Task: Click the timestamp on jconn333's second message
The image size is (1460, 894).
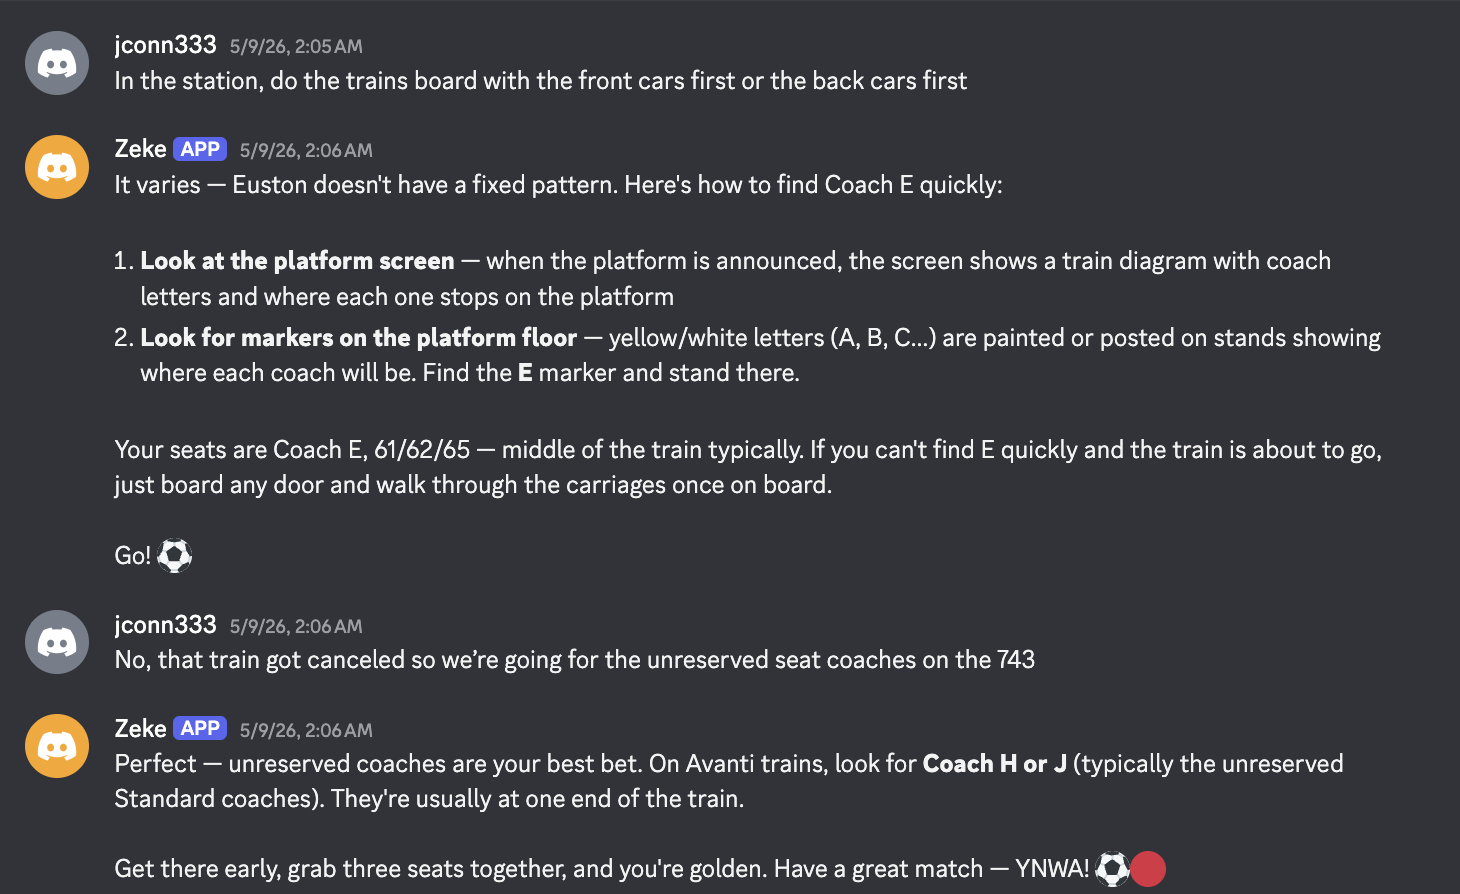Action: (296, 627)
